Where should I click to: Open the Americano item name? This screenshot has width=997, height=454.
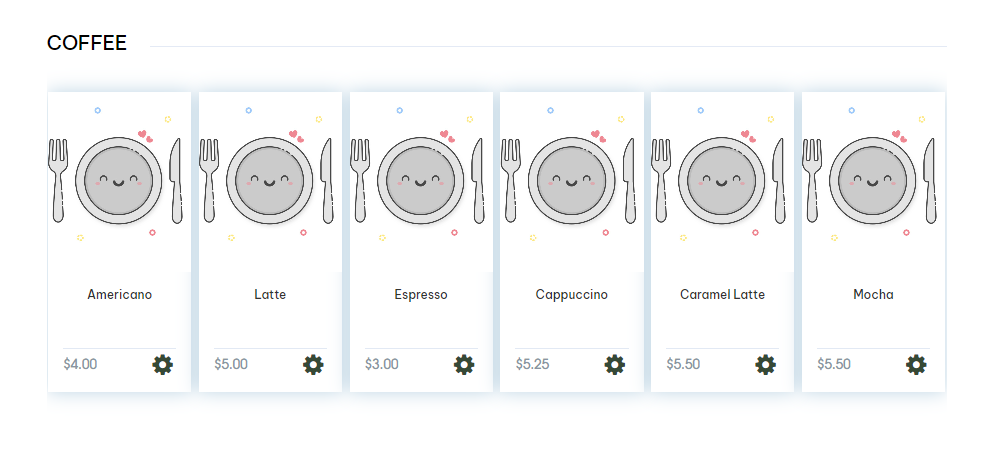pos(120,295)
